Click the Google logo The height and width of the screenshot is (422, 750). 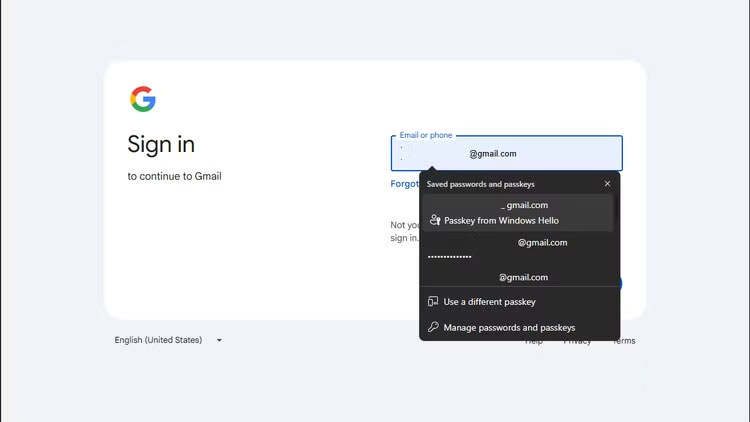[143, 99]
